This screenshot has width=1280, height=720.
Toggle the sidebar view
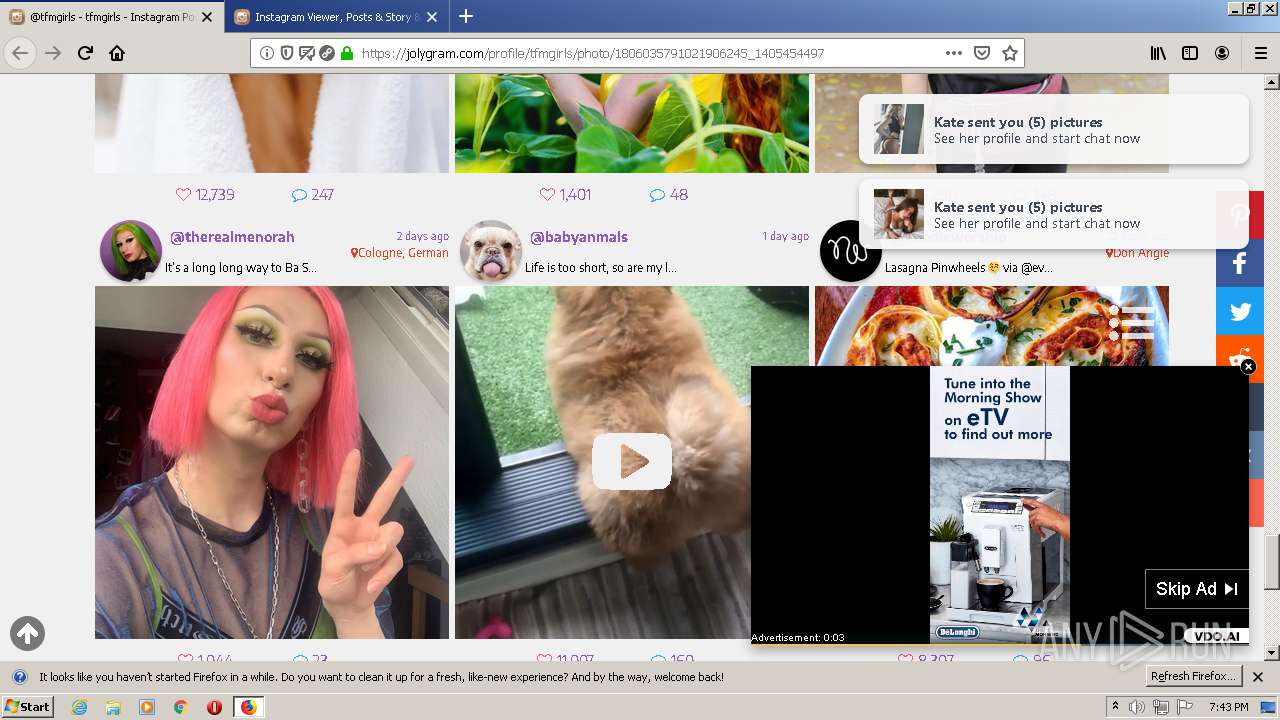[1190, 53]
